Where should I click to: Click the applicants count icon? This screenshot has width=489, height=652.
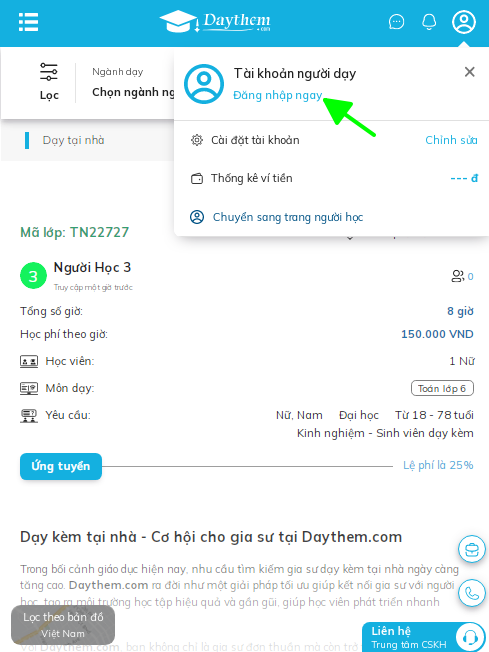tap(458, 276)
